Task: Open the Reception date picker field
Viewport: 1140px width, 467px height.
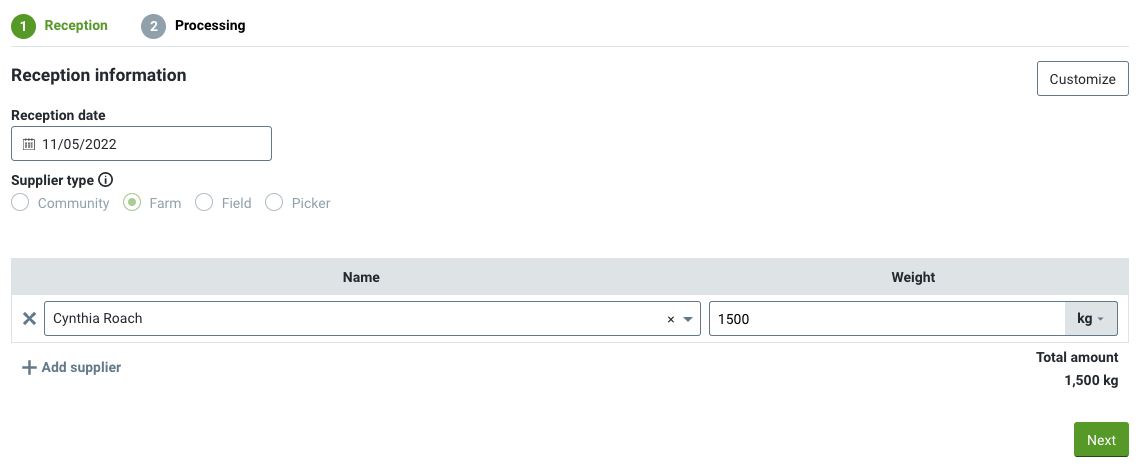Action: [142, 144]
